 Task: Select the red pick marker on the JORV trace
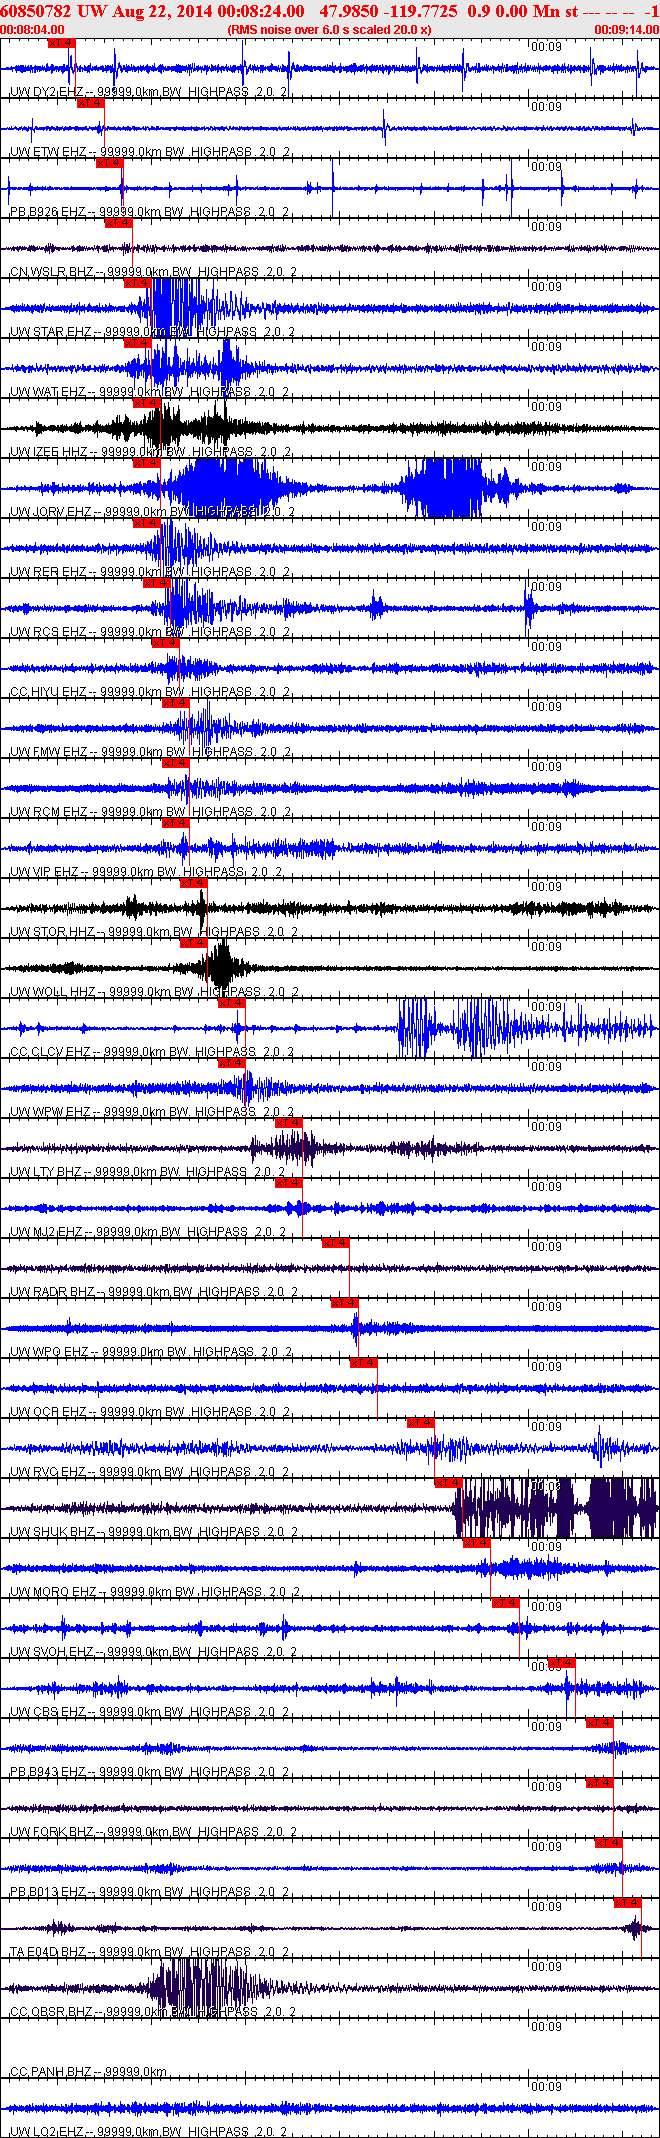pyautogui.click(x=147, y=464)
